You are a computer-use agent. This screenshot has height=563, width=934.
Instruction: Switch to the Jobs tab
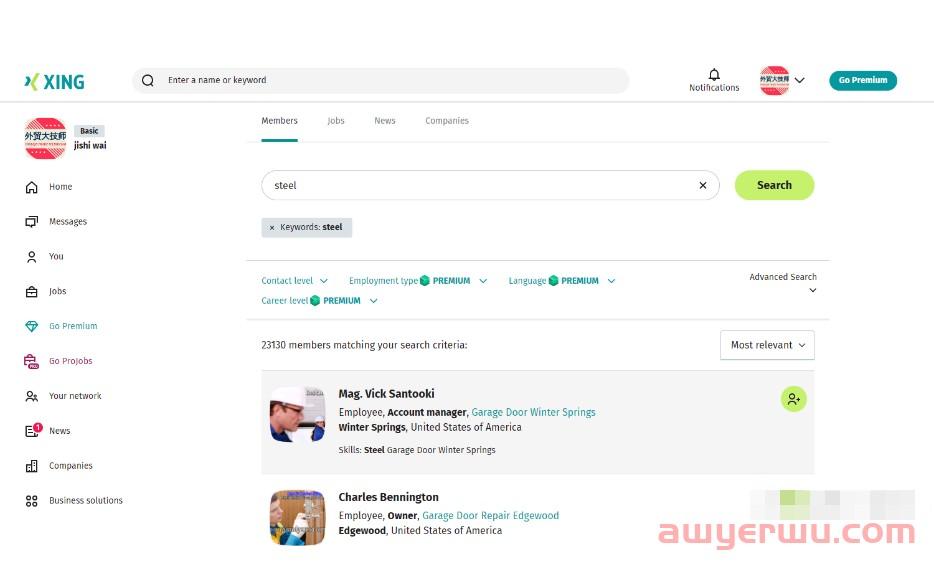tap(336, 121)
